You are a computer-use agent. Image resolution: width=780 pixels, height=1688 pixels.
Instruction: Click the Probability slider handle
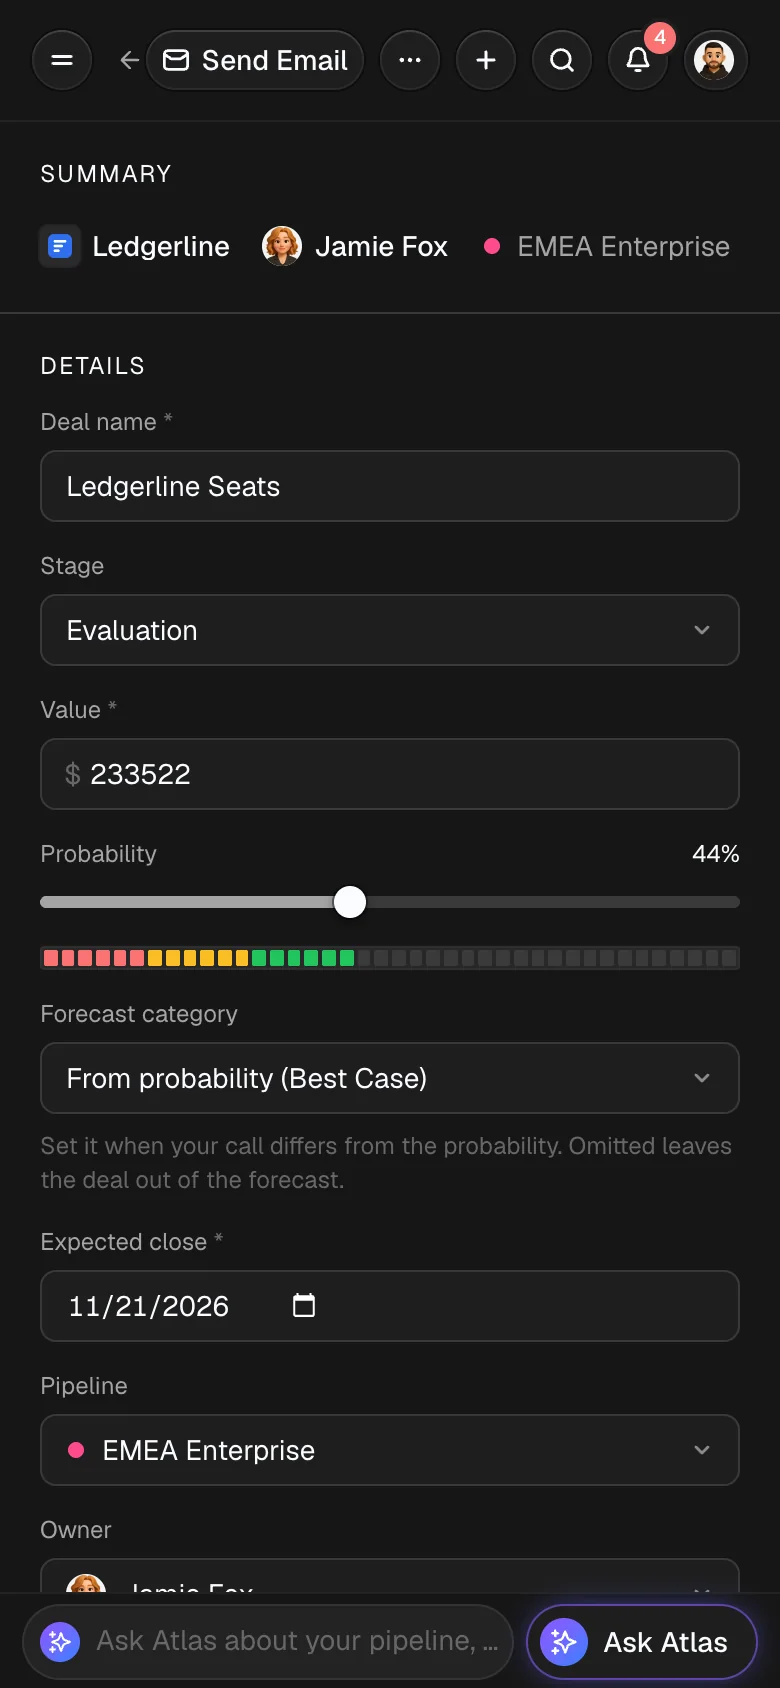tap(350, 902)
